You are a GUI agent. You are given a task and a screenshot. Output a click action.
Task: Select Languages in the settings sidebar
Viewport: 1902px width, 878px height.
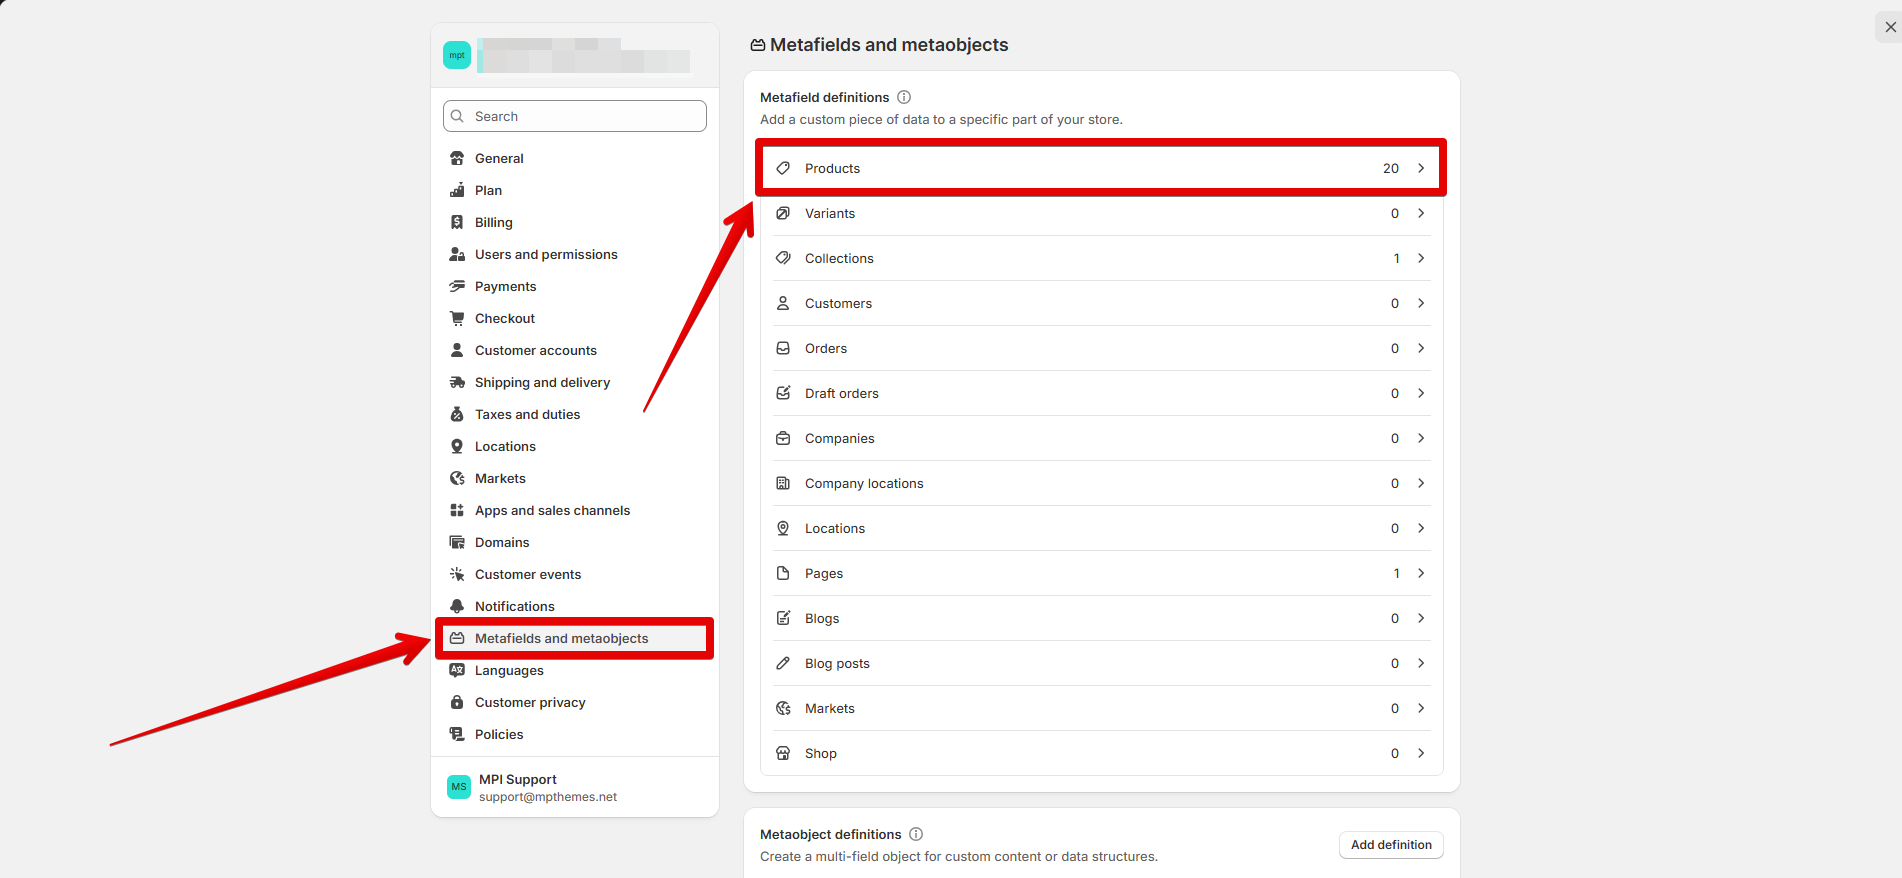click(x=509, y=670)
